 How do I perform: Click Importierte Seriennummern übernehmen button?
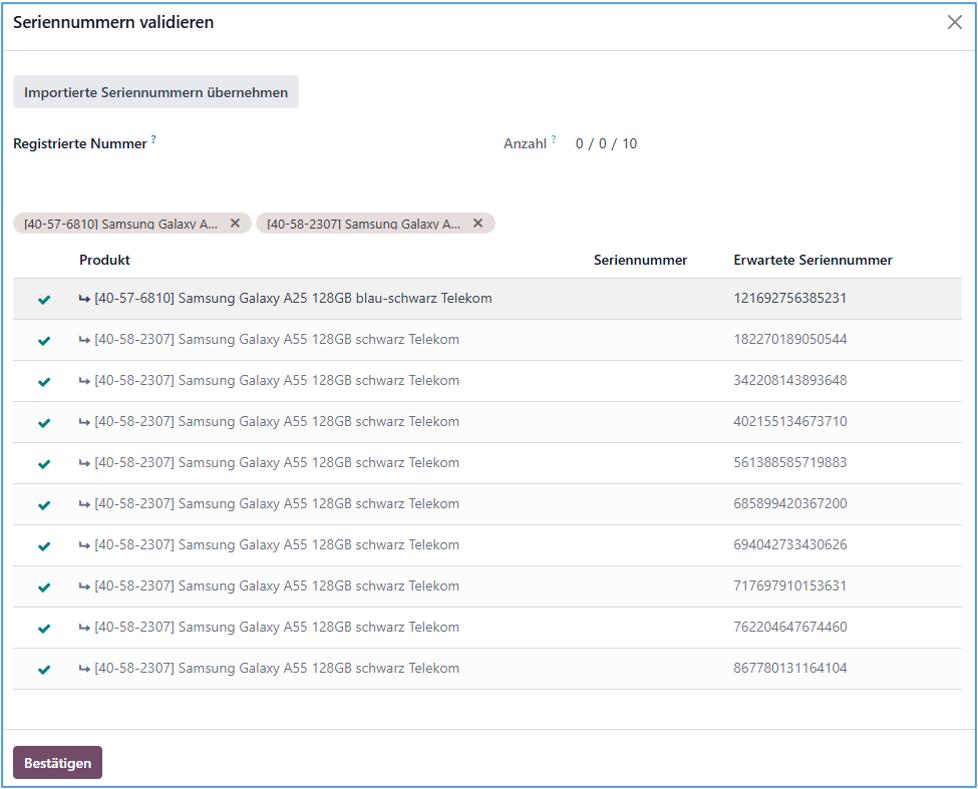click(156, 92)
